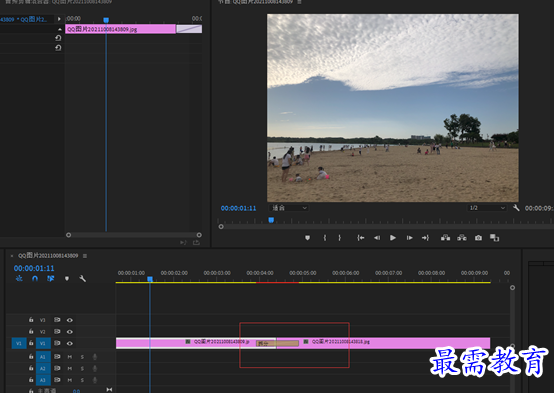Click the Mark In bracket button

pos(325,238)
